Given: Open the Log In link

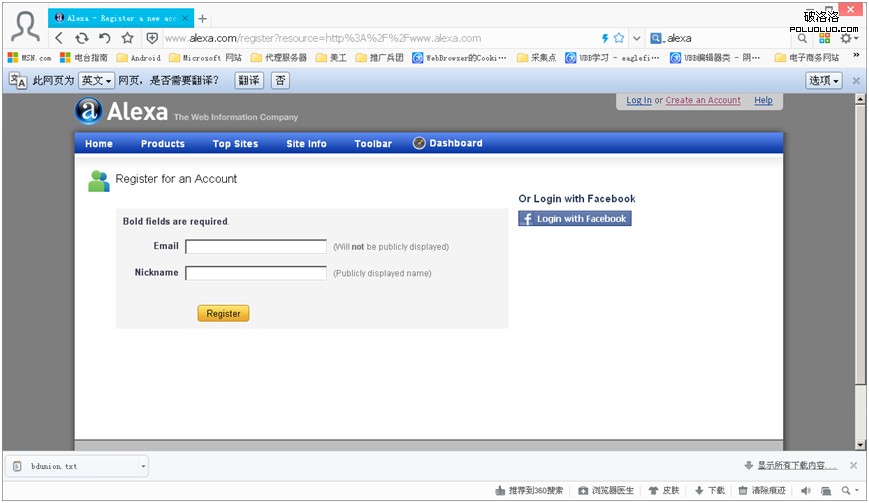Looking at the screenshot, I should pos(639,100).
